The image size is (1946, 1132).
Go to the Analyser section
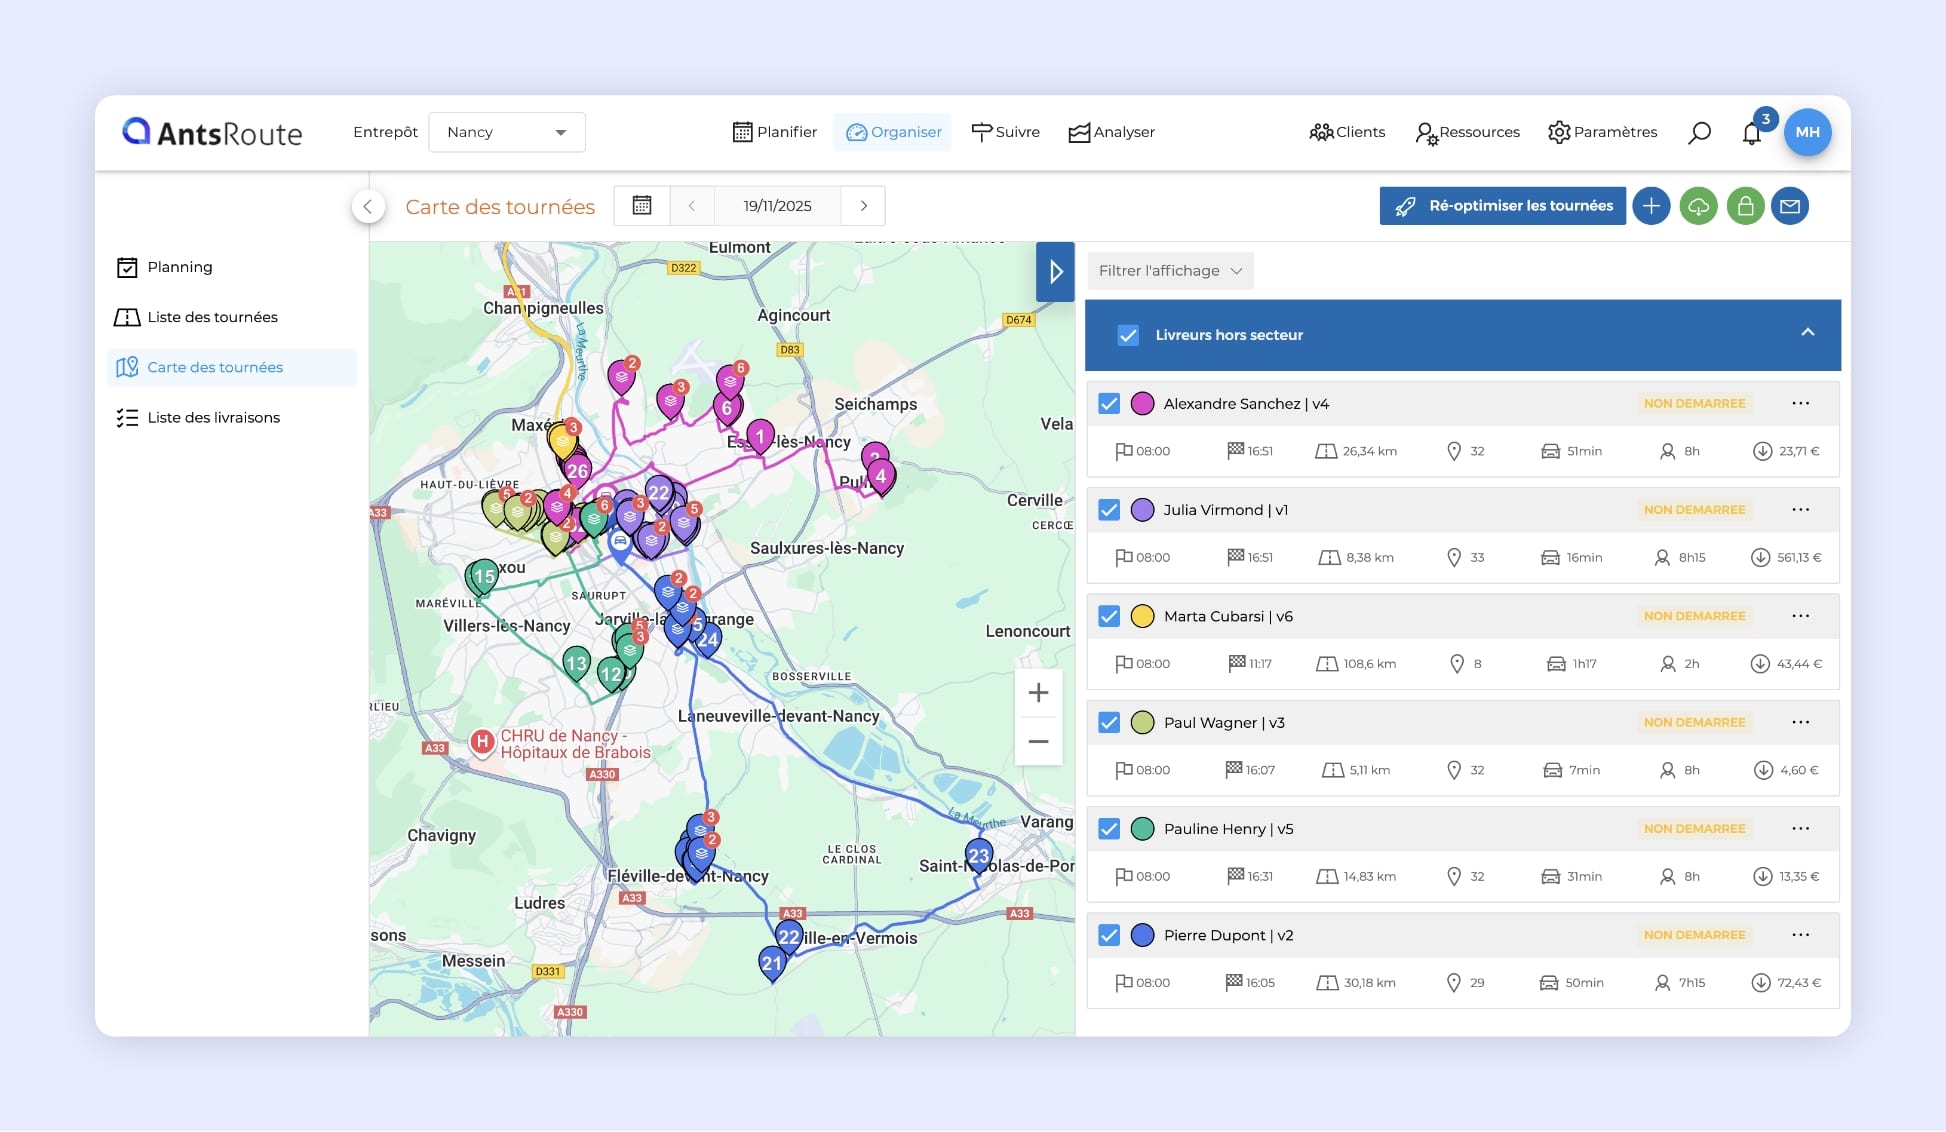coord(1111,131)
